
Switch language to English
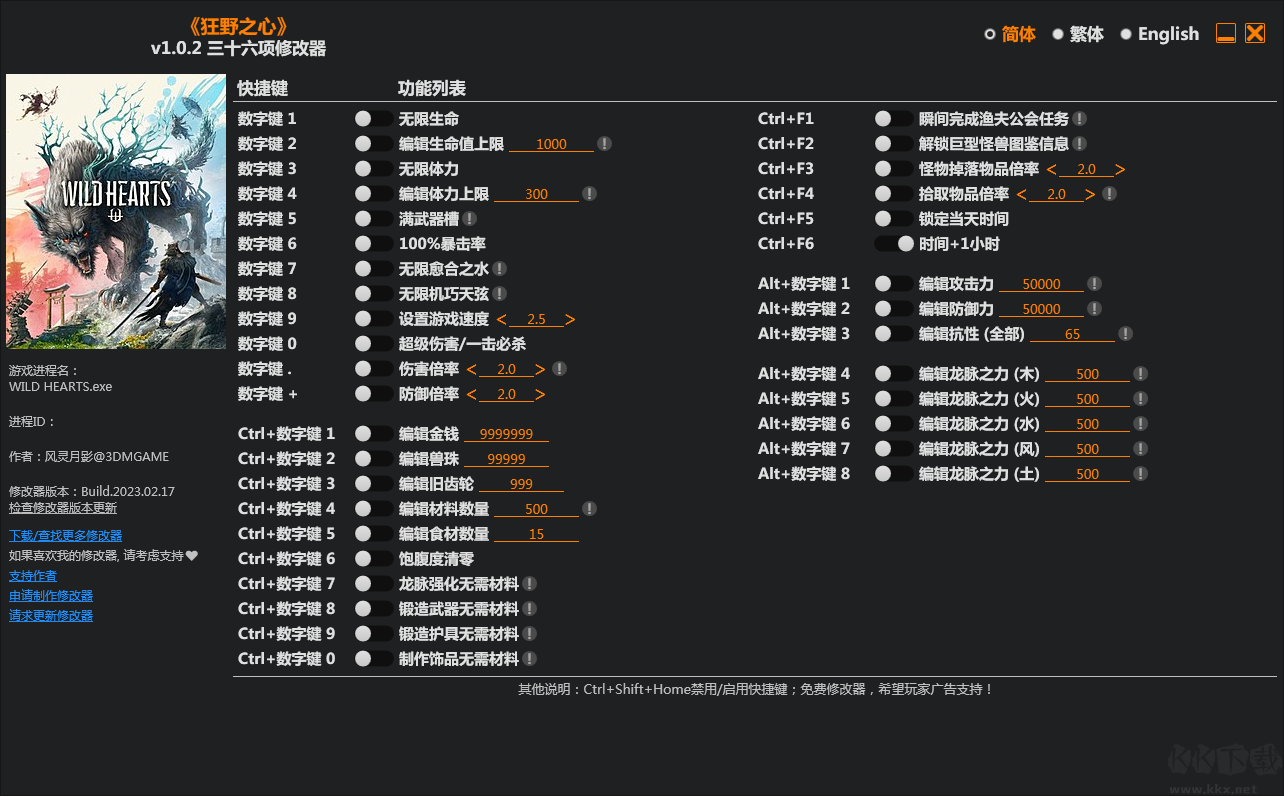(x=1160, y=34)
